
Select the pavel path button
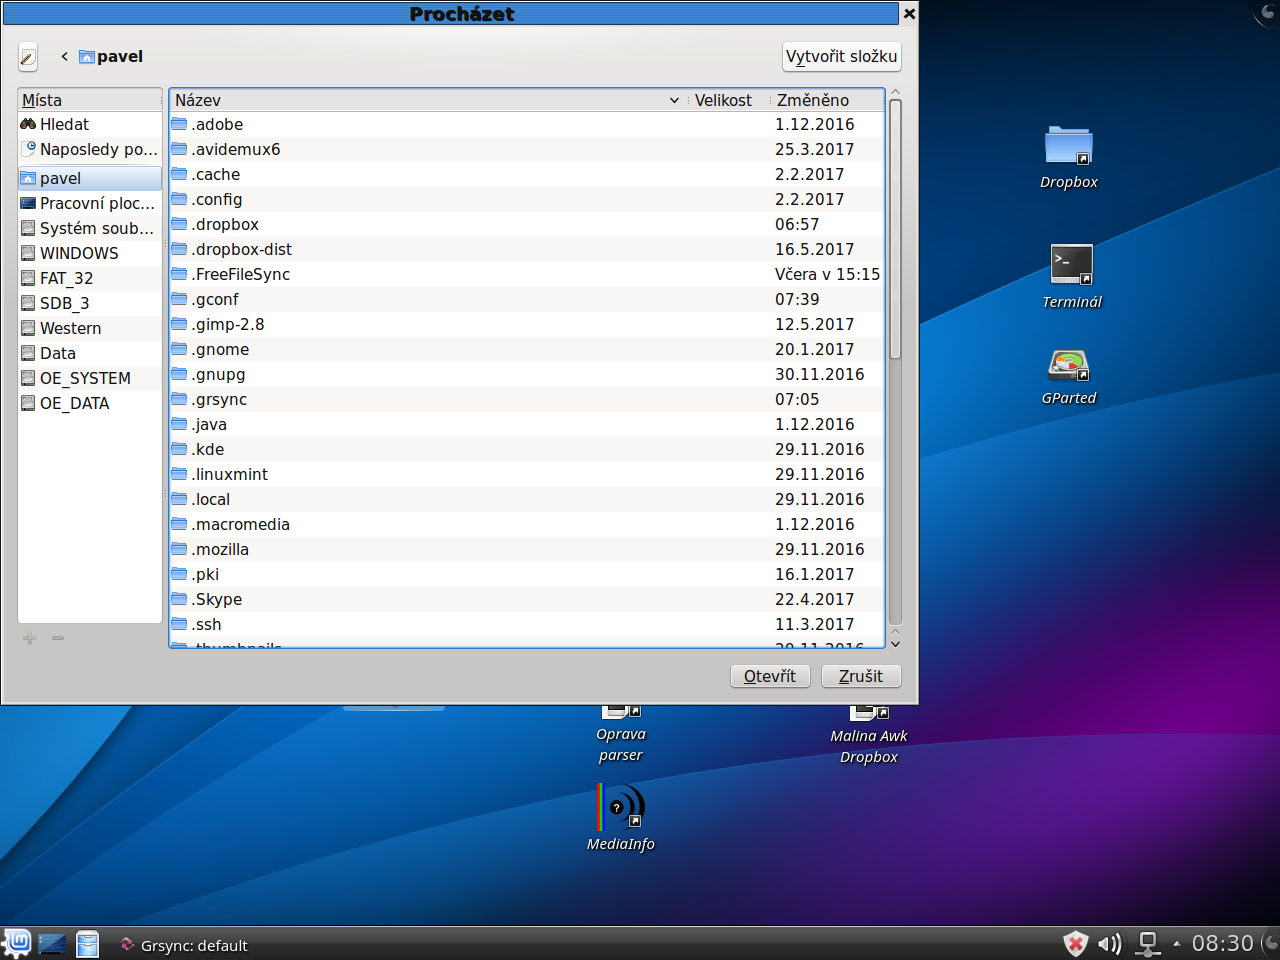point(111,56)
